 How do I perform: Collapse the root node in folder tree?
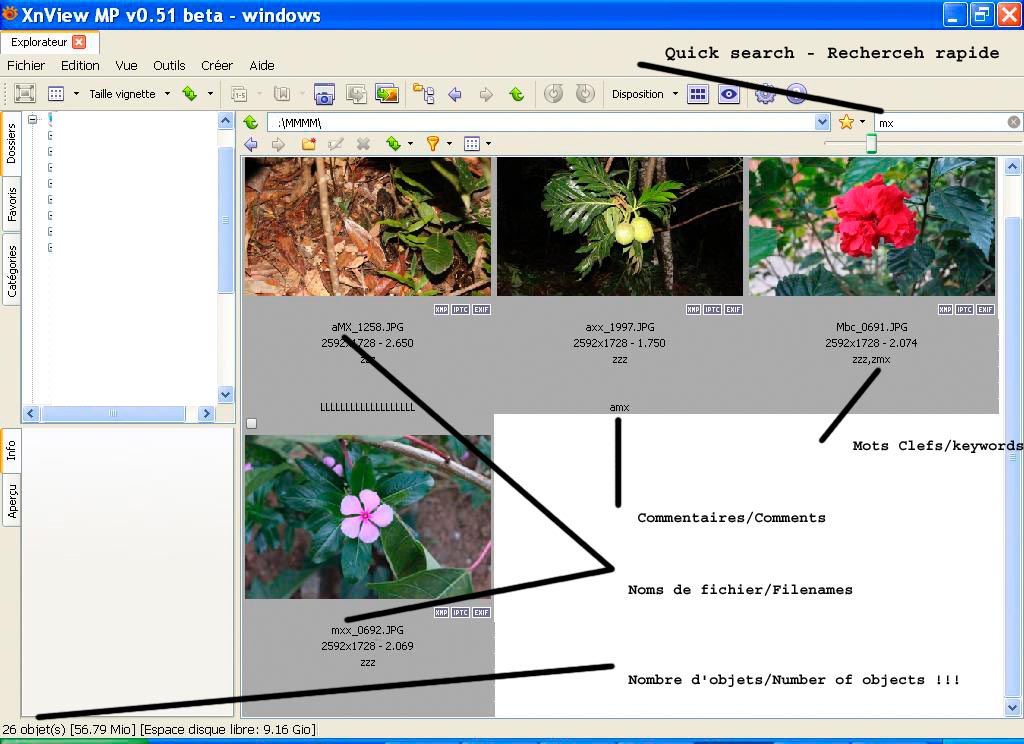pos(32,120)
